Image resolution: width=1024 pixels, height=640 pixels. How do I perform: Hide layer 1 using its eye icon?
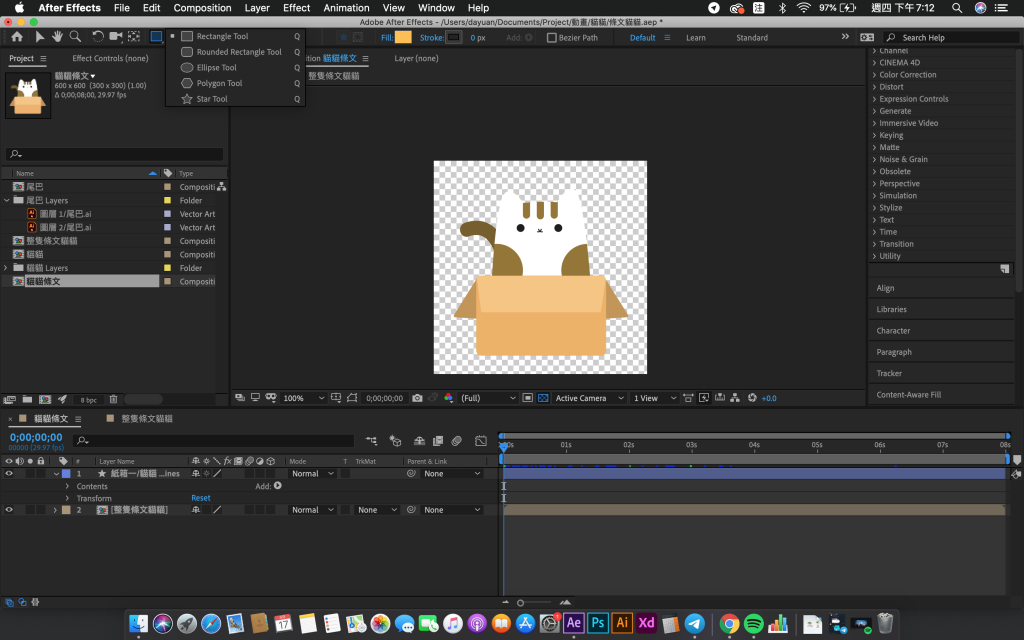tap(9, 473)
